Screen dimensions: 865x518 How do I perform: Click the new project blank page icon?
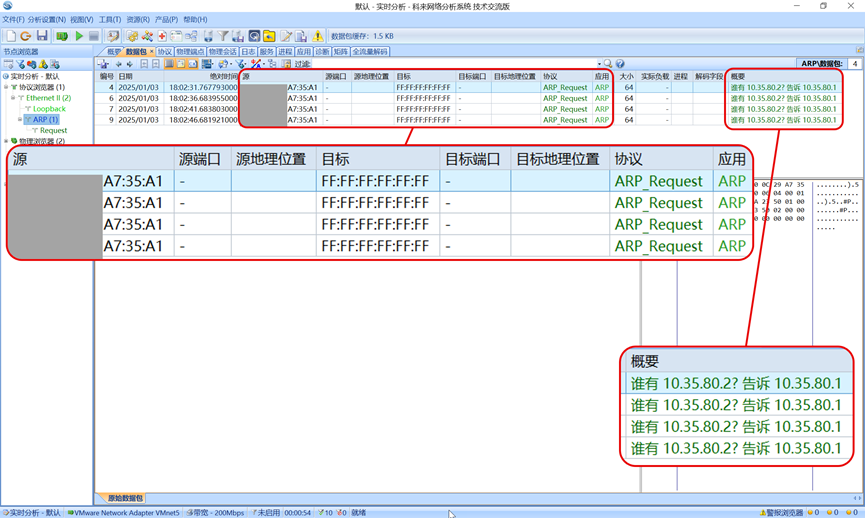[x=10, y=36]
